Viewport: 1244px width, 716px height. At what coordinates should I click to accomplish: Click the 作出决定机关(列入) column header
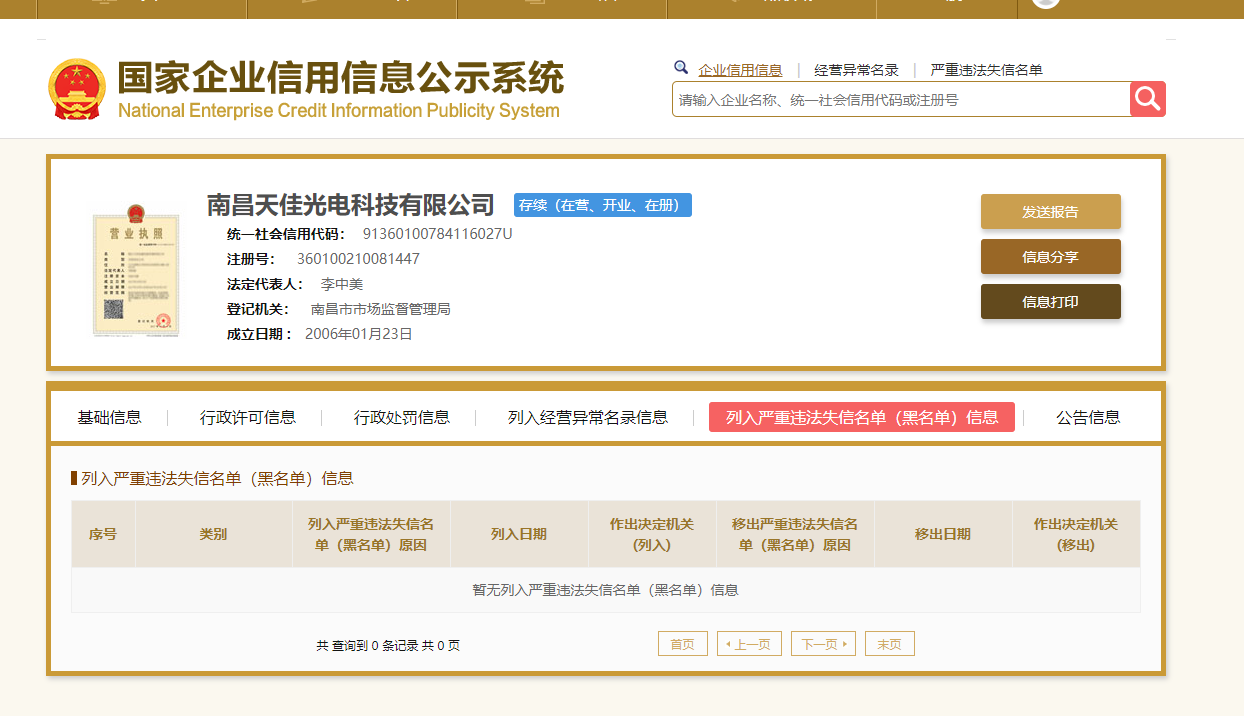point(652,534)
